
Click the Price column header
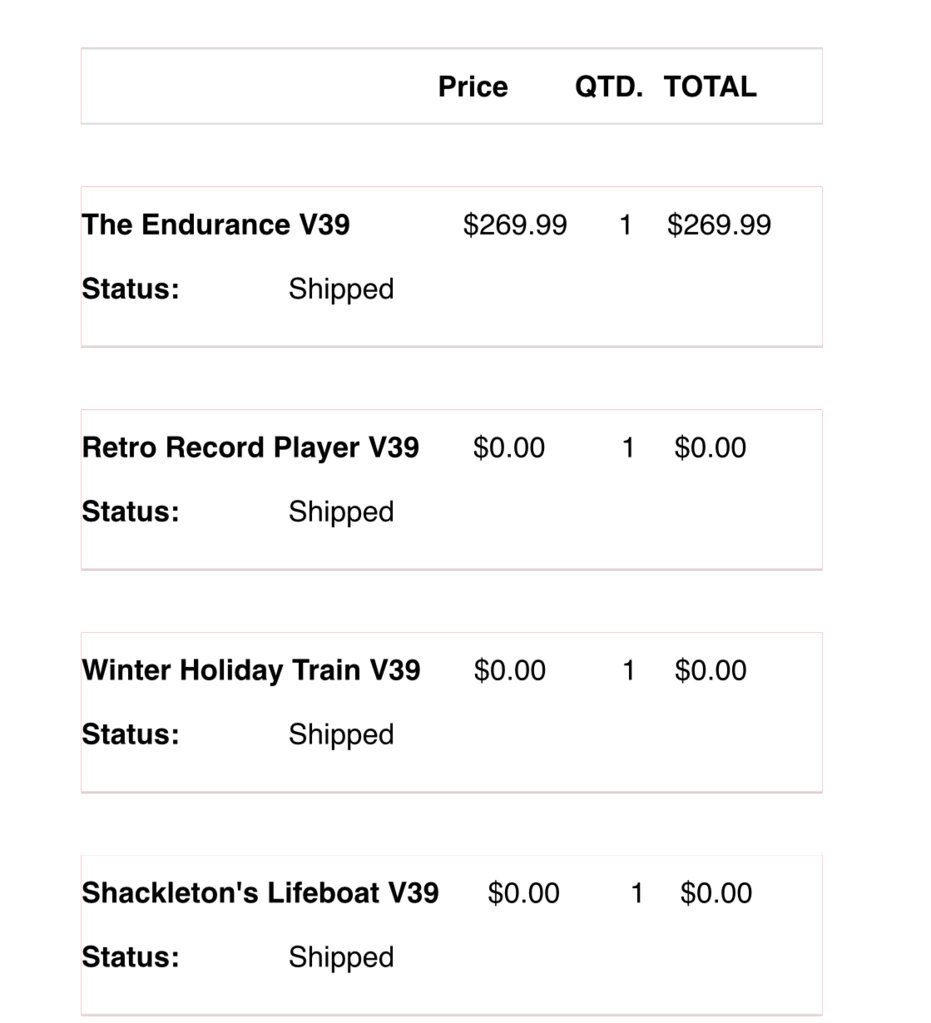coord(473,87)
